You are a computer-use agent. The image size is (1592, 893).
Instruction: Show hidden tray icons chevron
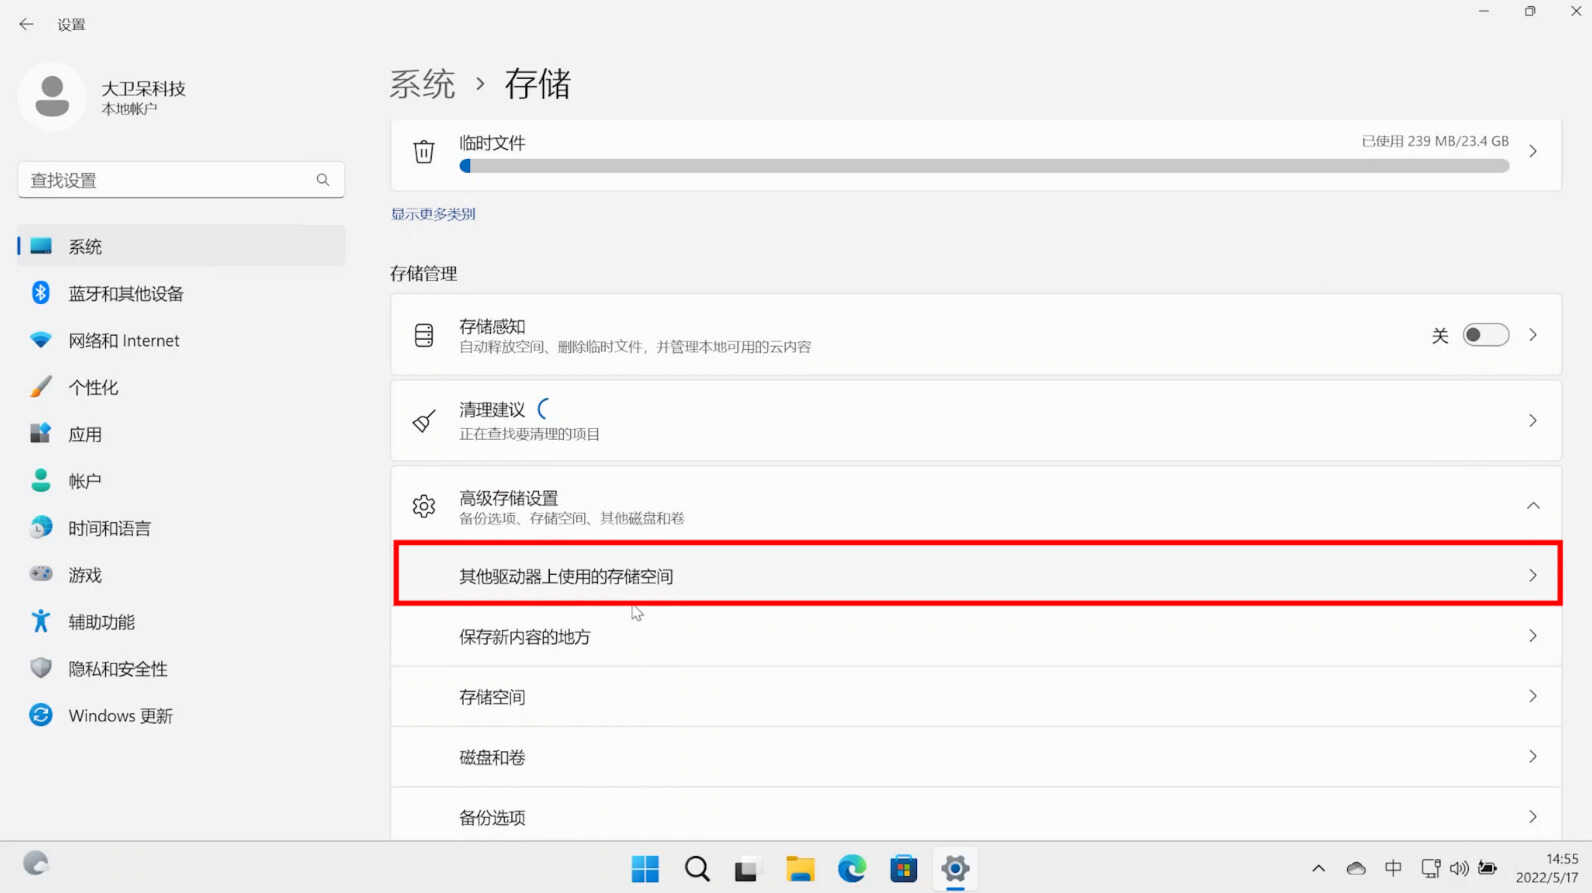click(x=1318, y=868)
